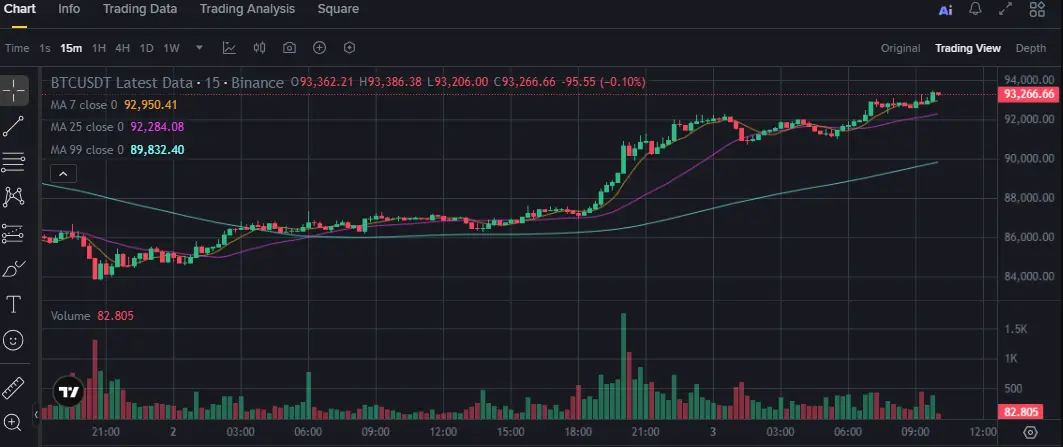This screenshot has width=1063, height=447.
Task: Switch to Original chart view
Action: point(900,48)
